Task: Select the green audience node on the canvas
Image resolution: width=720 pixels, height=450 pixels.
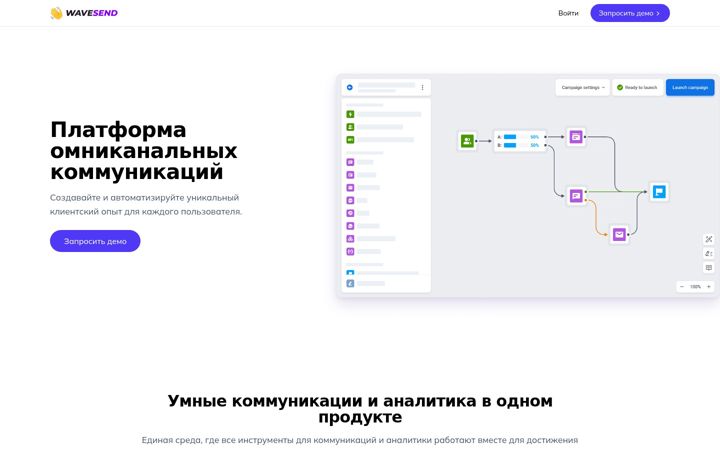Action: pos(467,141)
